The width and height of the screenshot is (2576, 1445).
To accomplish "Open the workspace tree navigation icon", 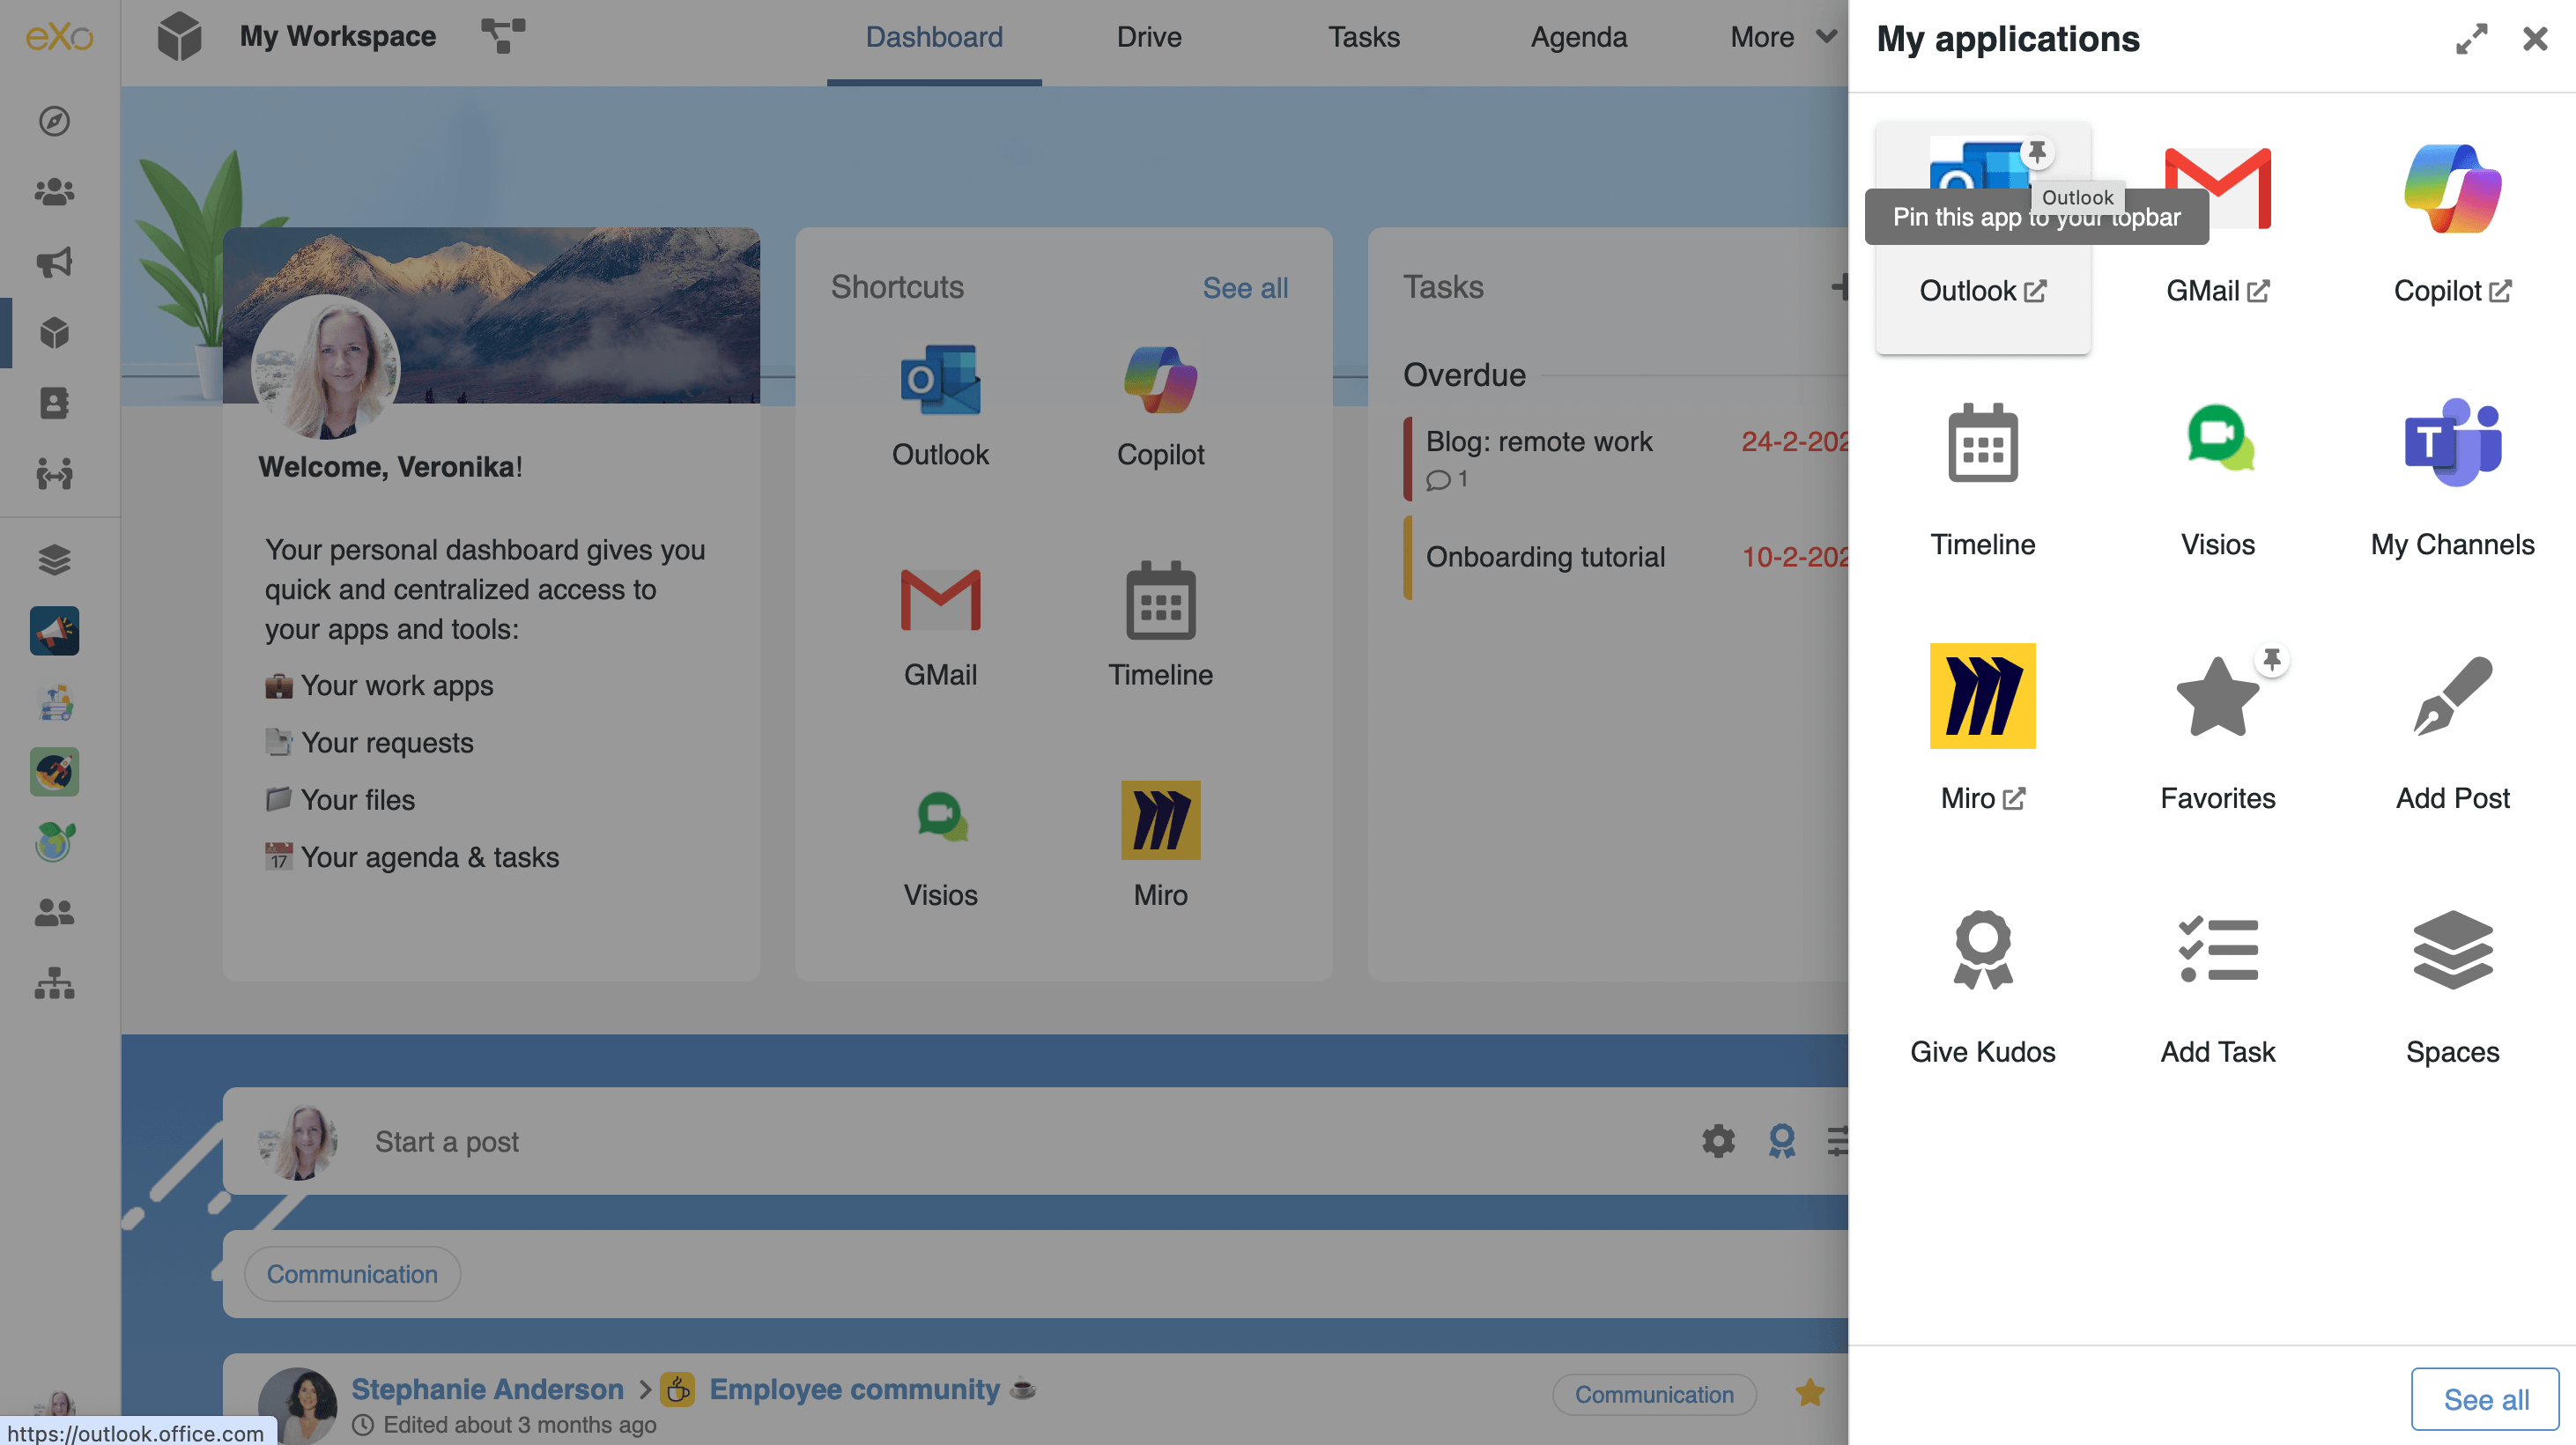I will click(502, 36).
